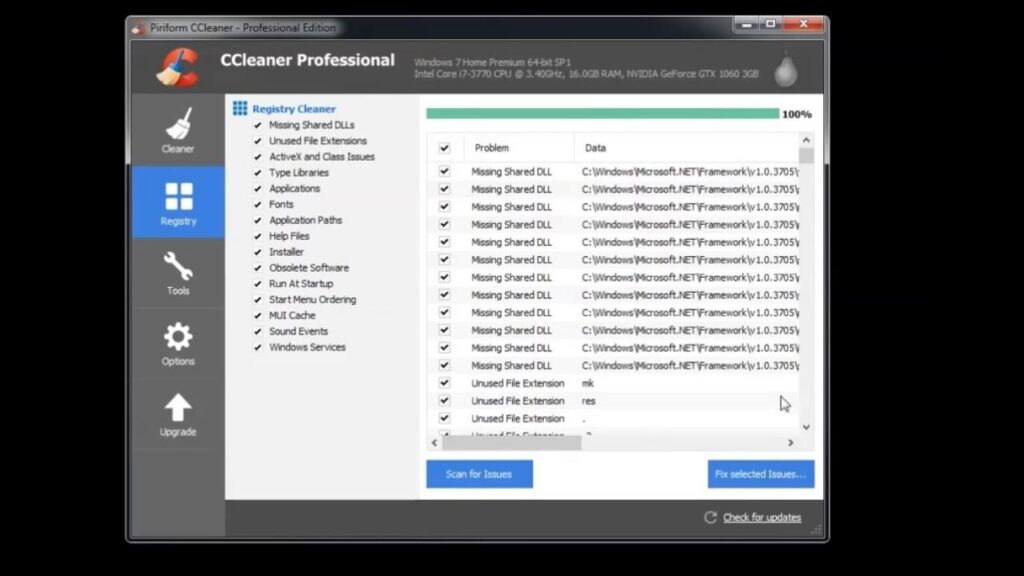Screen dimensions: 1024x576
Task: Toggle the select-all checkbox in results header
Action: click(x=444, y=147)
